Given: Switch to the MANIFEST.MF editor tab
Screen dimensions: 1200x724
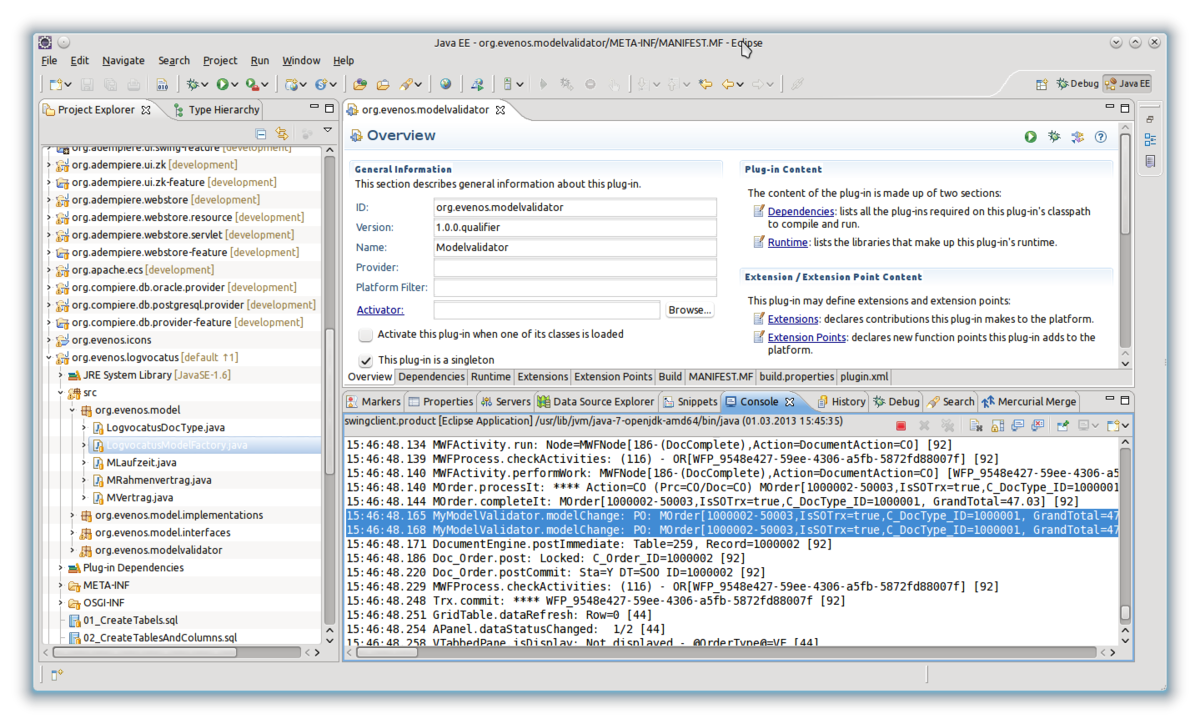Looking at the screenshot, I should (720, 377).
